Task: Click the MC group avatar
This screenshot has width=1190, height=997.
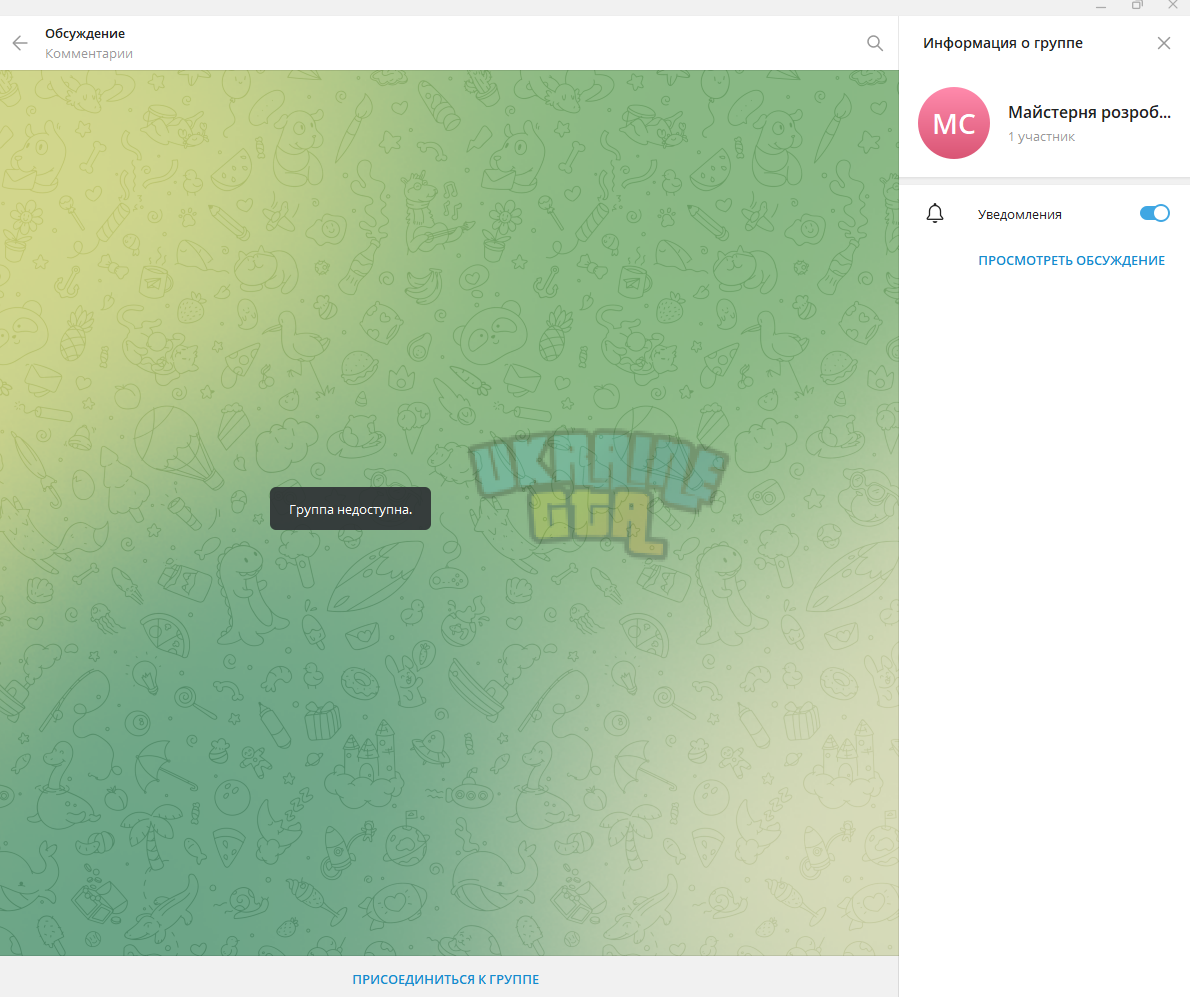Action: point(953,123)
